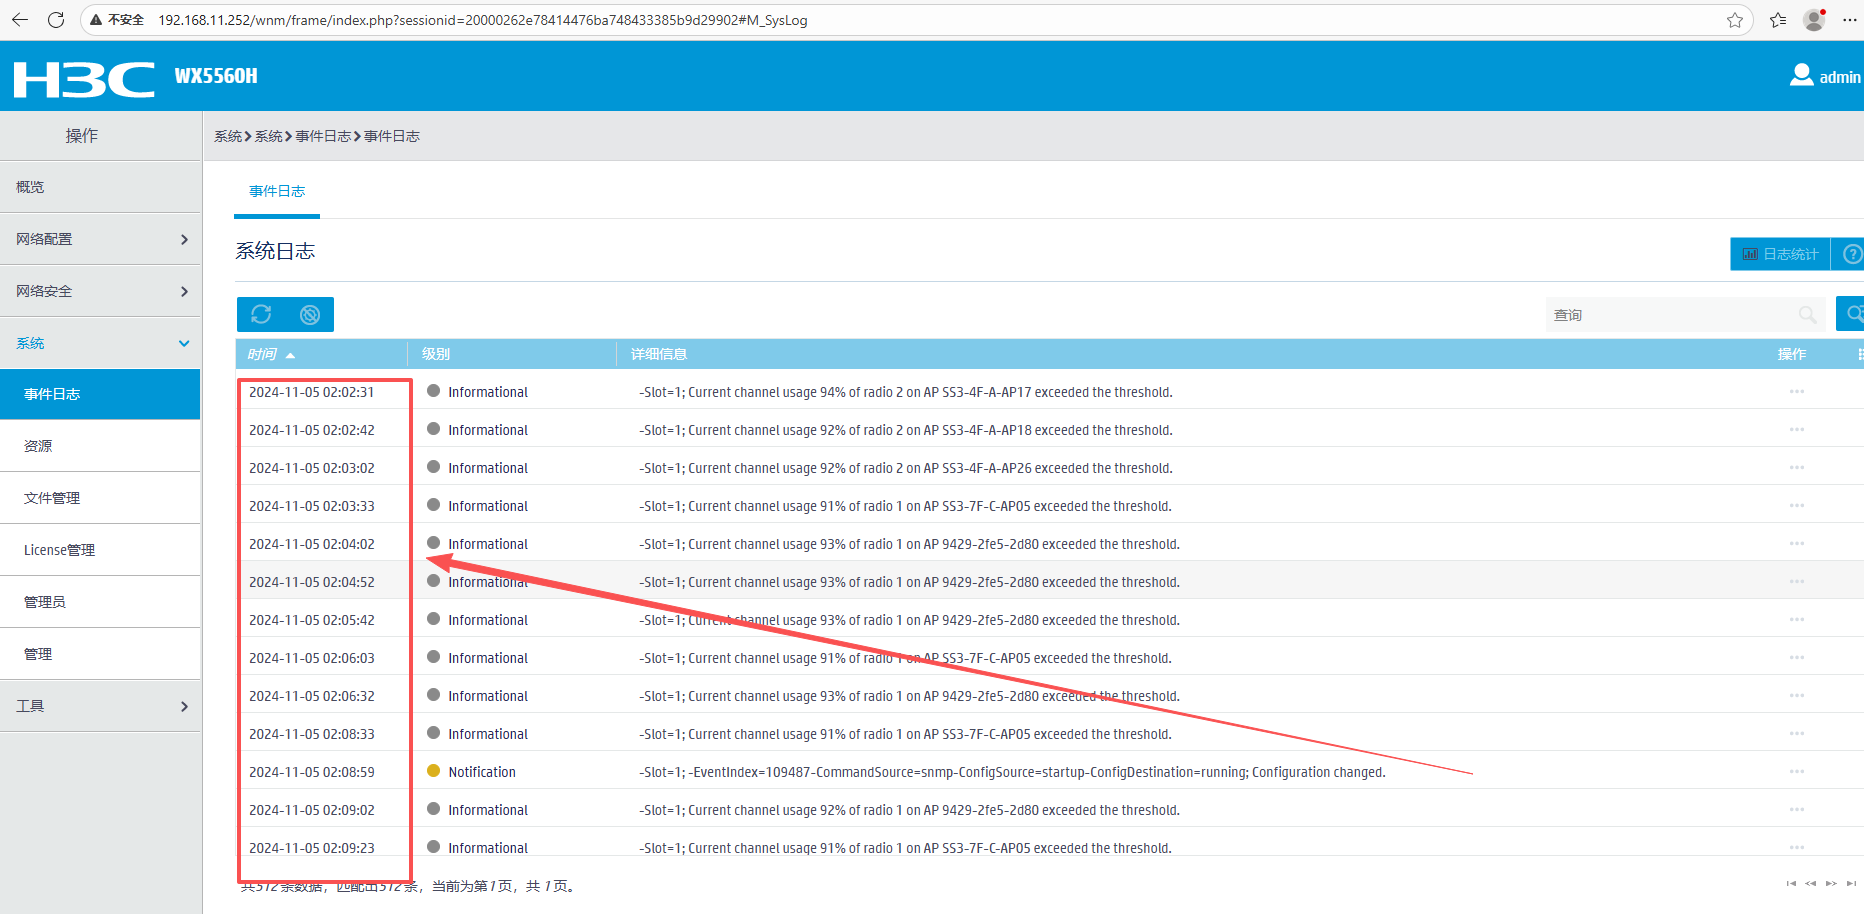Select the timestamp 2024-11-05 02:02:31

[311, 392]
